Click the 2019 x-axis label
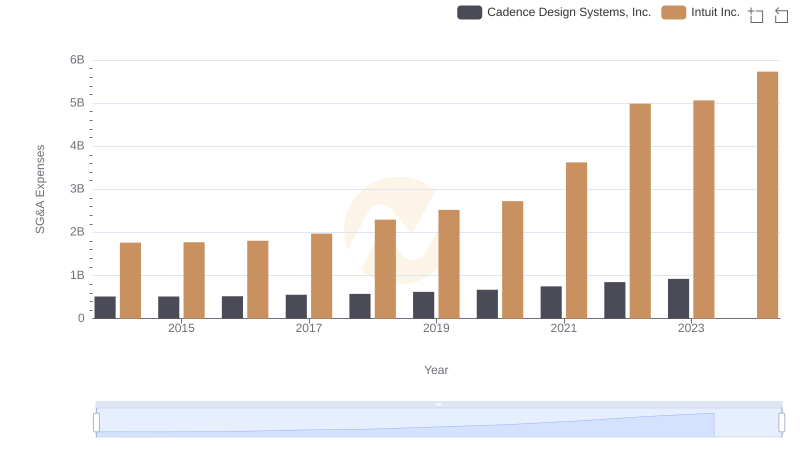The image size is (800, 461). tap(436, 328)
